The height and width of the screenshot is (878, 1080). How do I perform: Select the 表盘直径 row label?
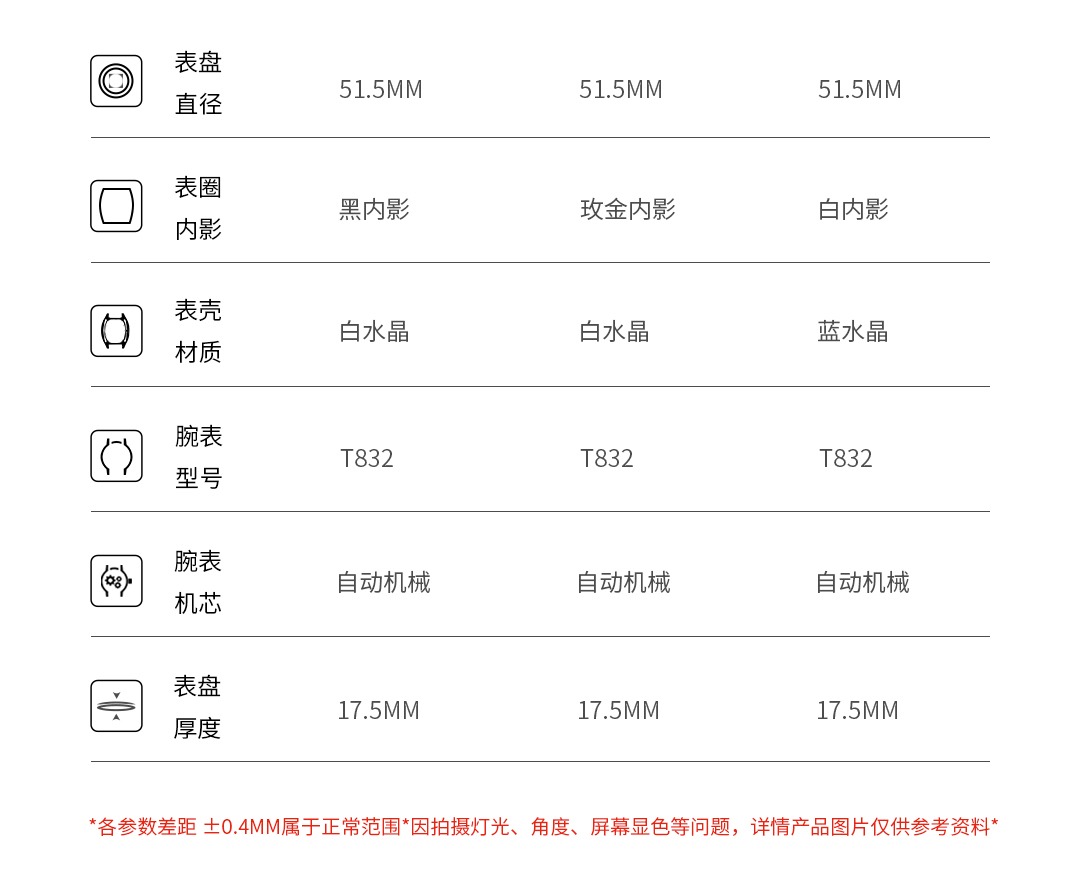(198, 83)
